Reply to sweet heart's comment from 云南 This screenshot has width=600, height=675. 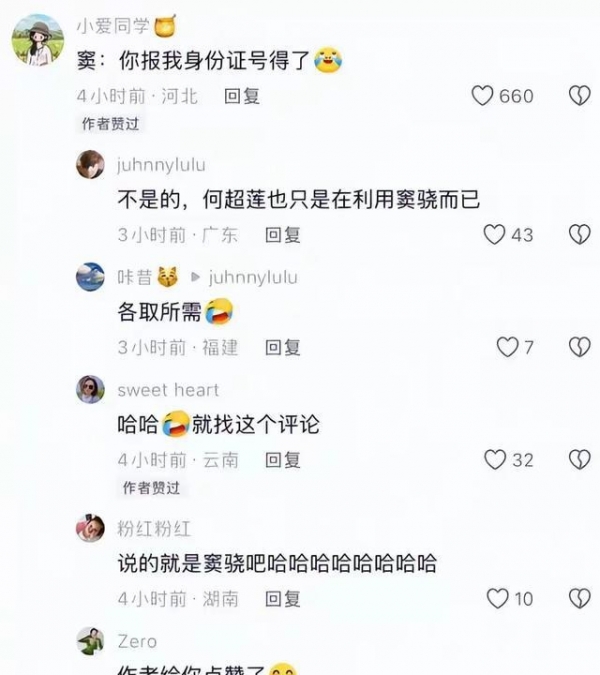click(283, 460)
